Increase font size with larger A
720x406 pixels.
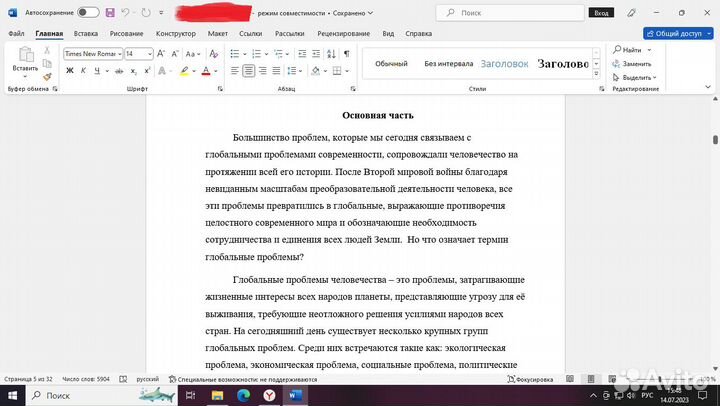click(161, 54)
